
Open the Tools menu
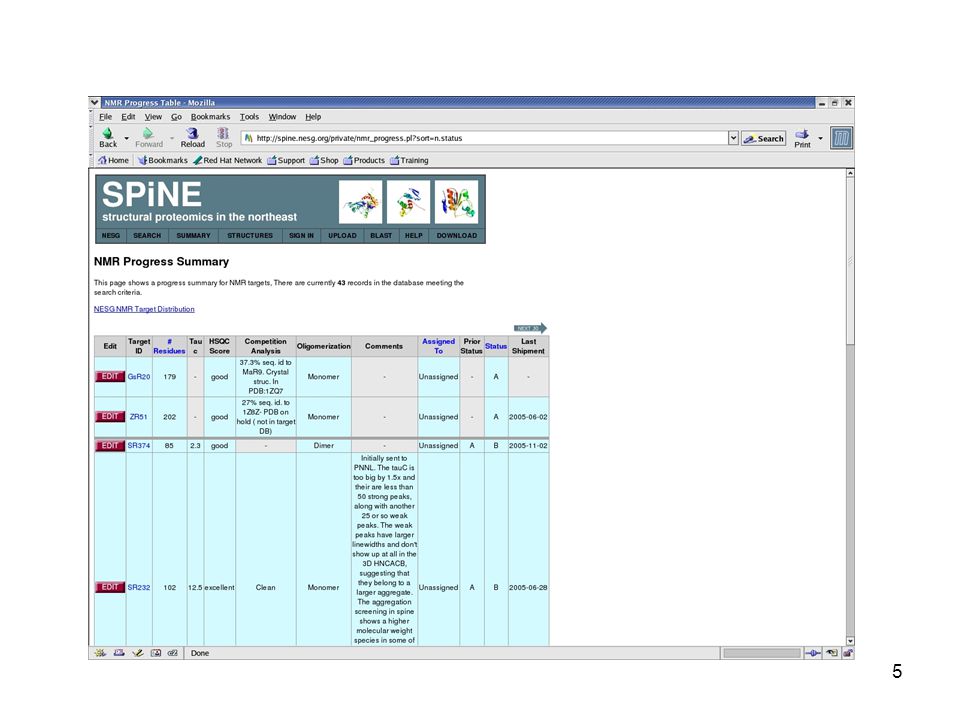pos(249,117)
